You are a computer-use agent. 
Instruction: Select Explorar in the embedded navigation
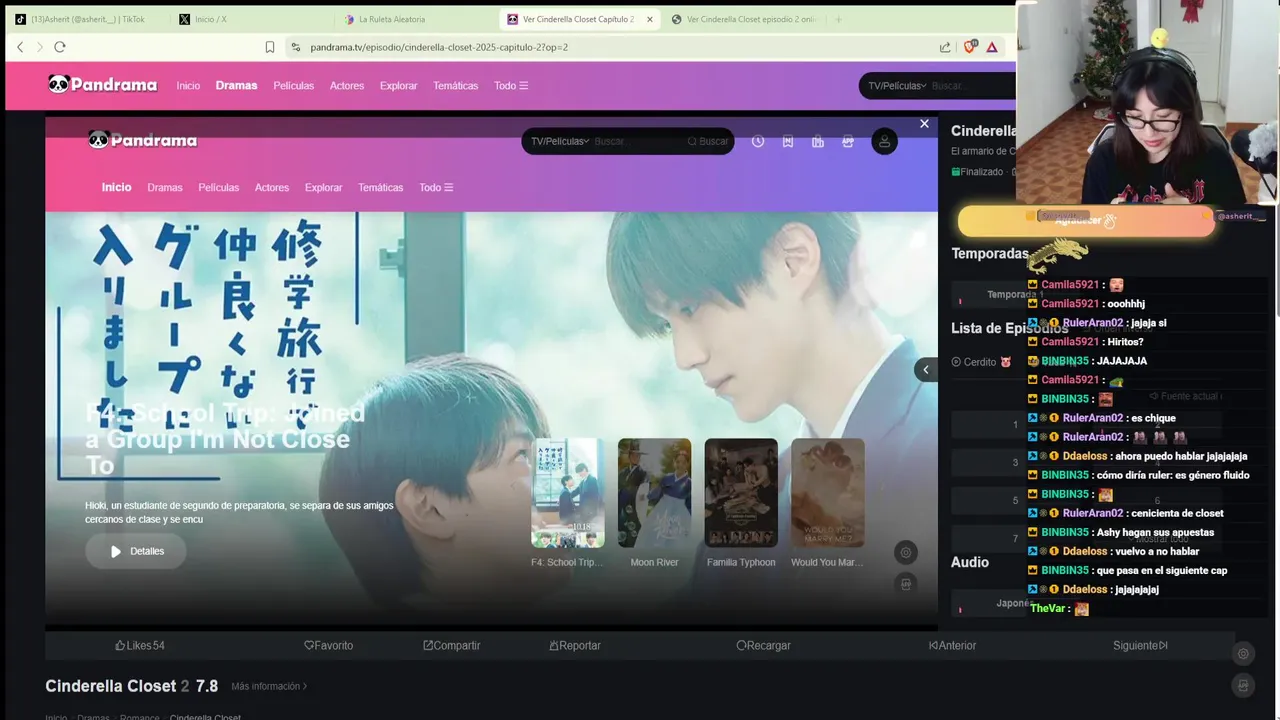pyautogui.click(x=323, y=188)
